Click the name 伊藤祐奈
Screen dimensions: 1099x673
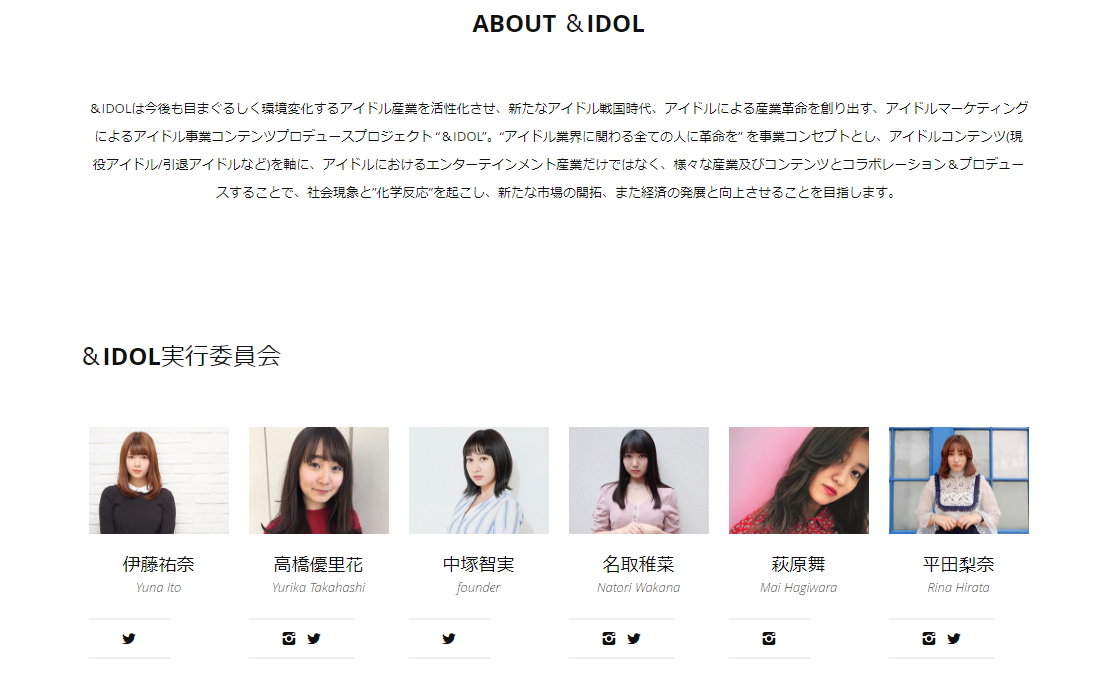(x=158, y=564)
